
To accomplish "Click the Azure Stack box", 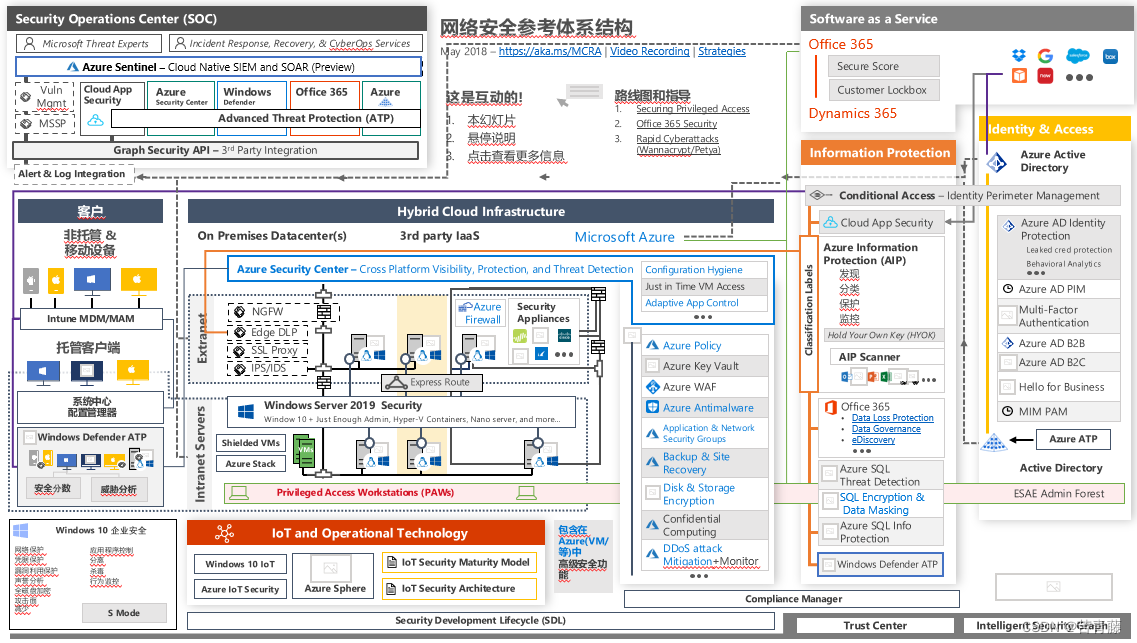I will pyautogui.click(x=251, y=464).
